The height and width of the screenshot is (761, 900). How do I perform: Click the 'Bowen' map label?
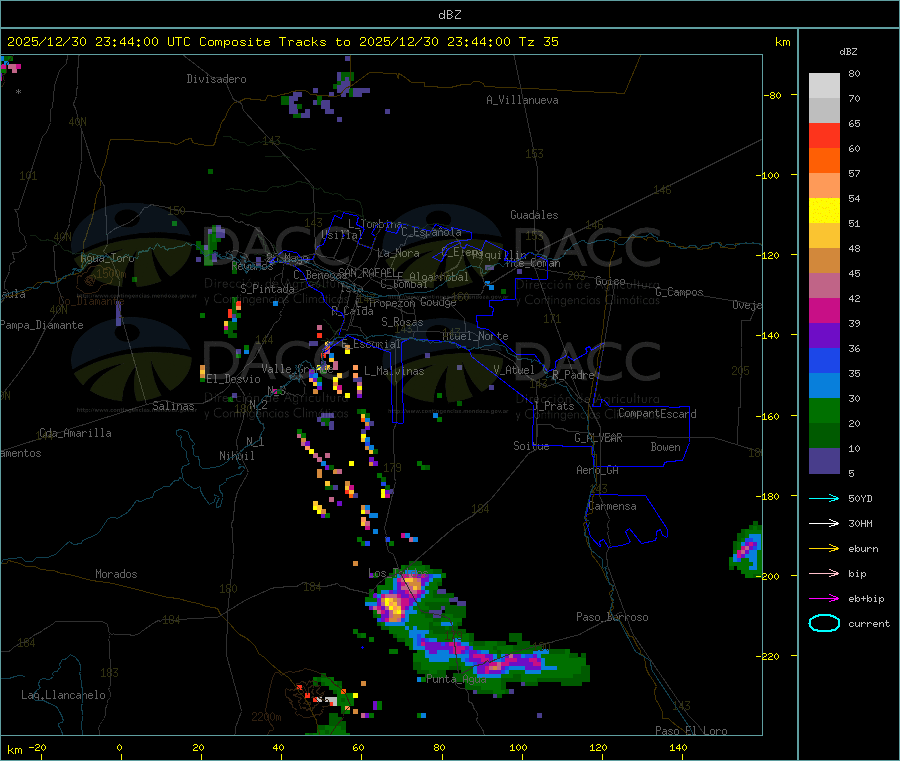point(665,447)
